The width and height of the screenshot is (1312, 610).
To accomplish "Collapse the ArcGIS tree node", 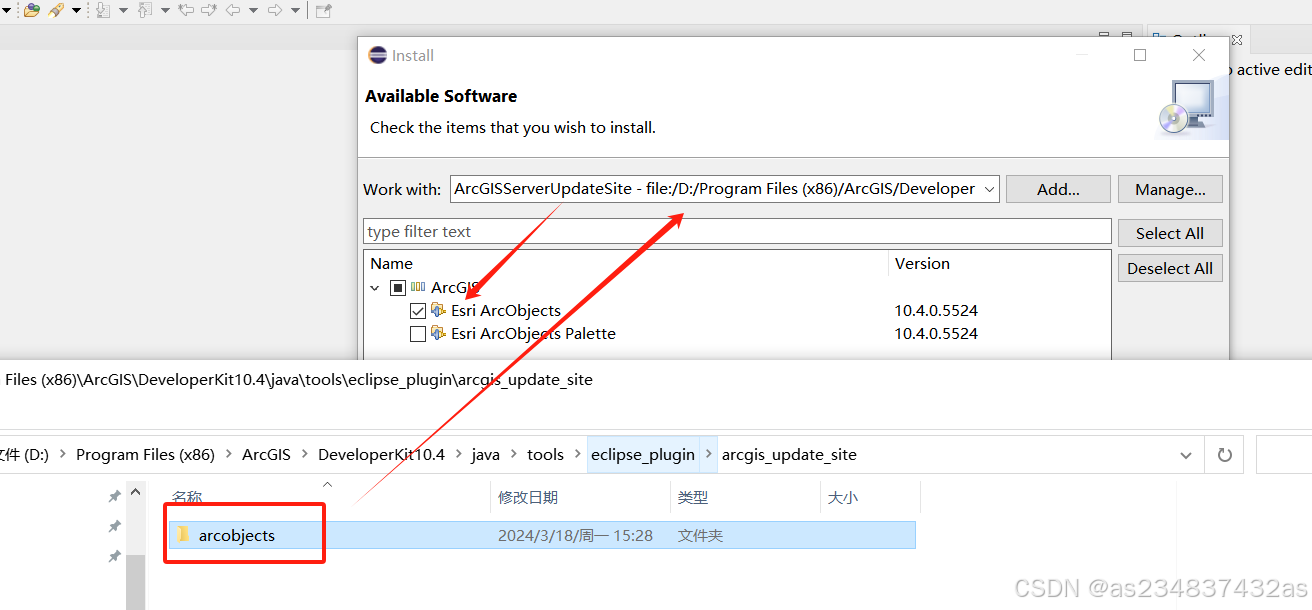I will 374,287.
